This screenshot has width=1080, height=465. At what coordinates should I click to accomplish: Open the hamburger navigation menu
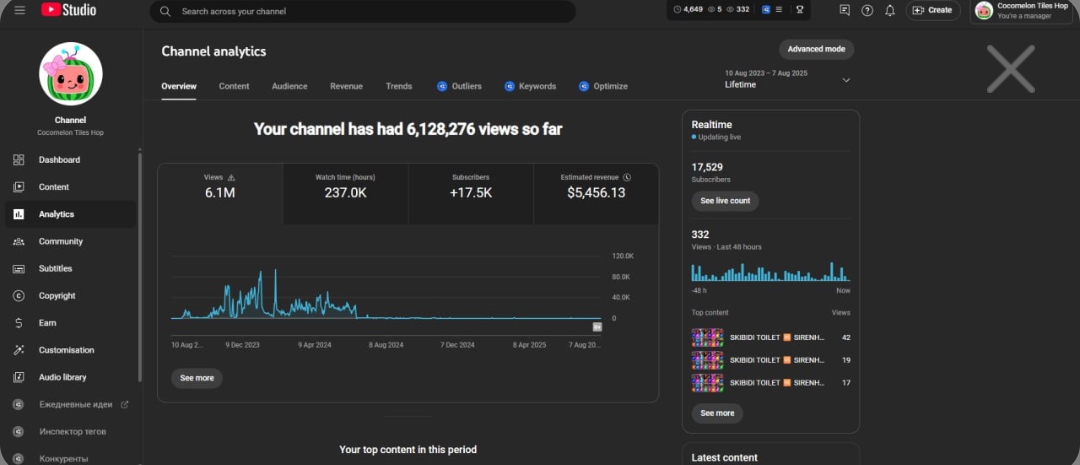tap(19, 10)
